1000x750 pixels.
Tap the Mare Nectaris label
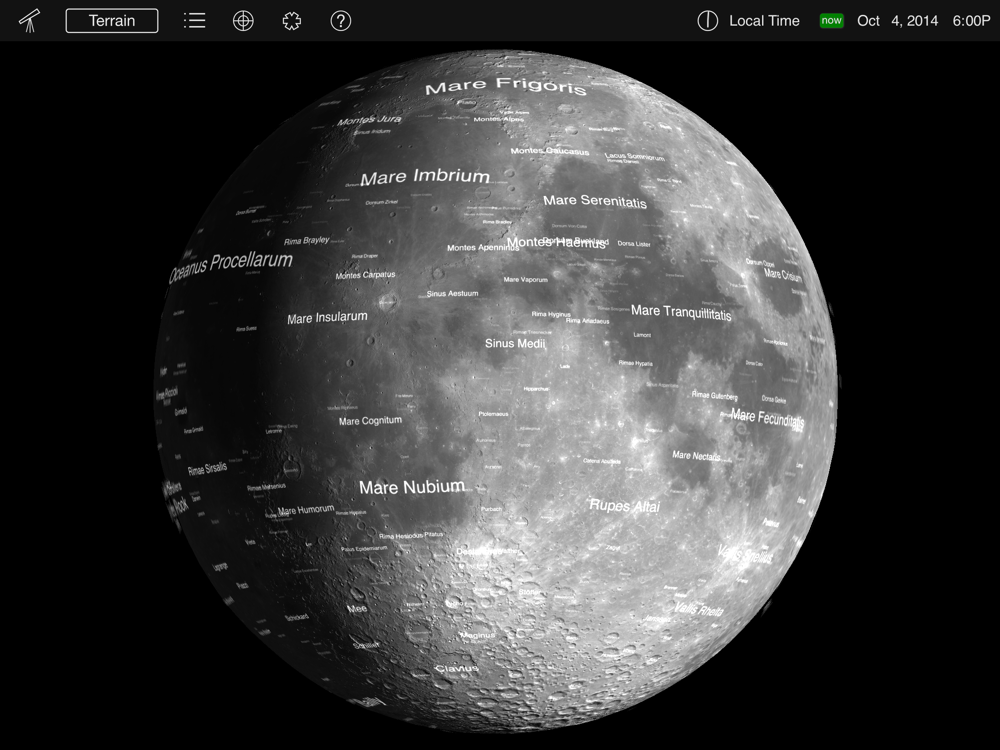(x=696, y=455)
